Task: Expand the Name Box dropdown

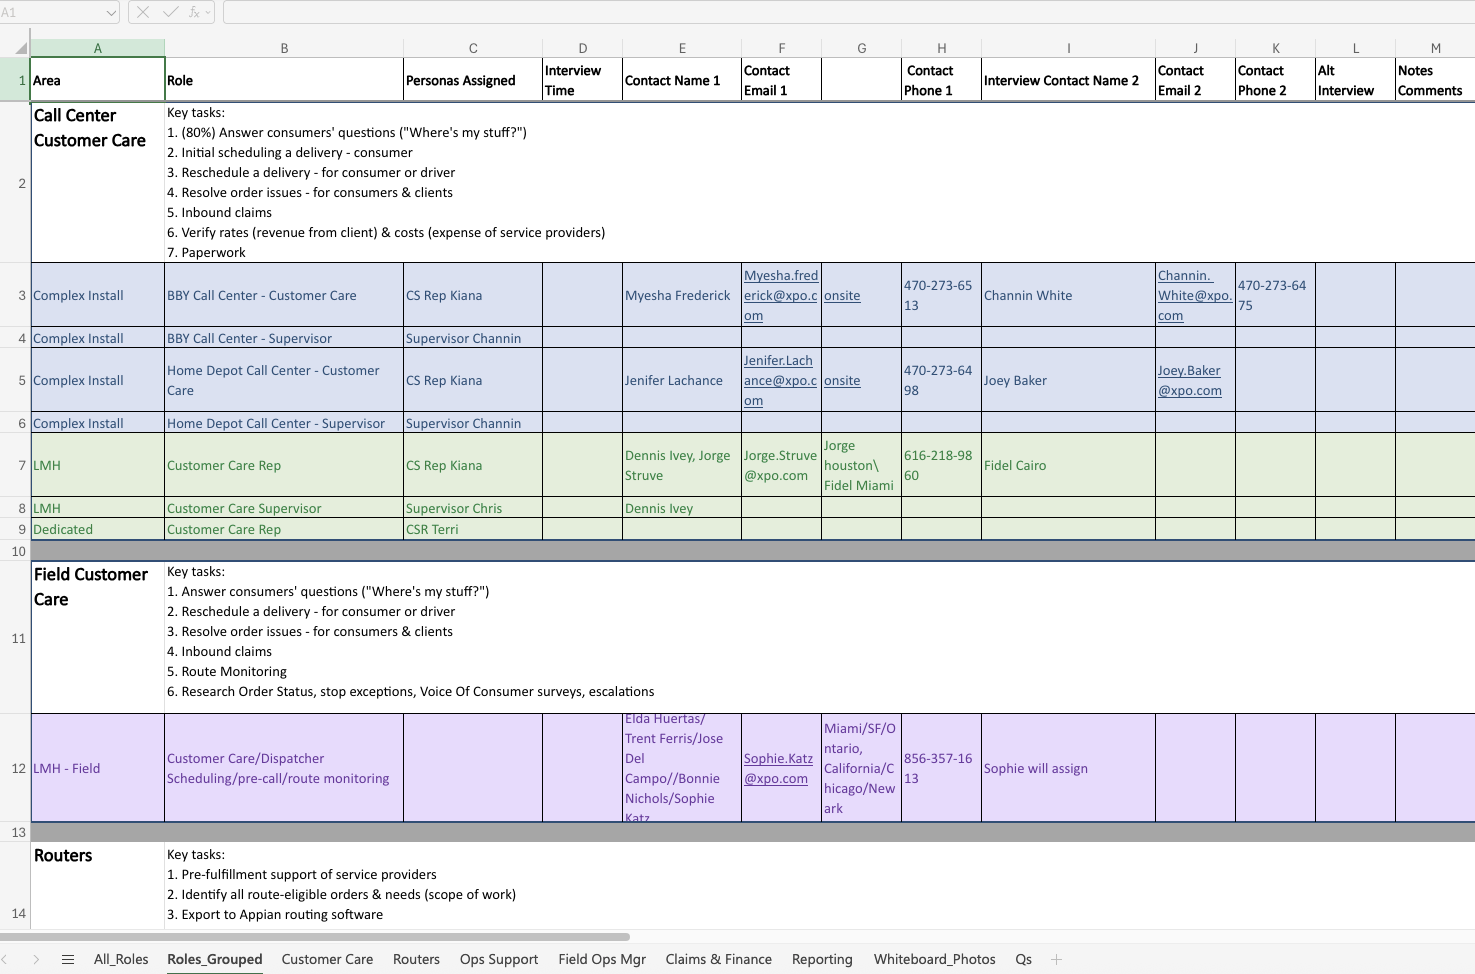Action: coord(110,12)
